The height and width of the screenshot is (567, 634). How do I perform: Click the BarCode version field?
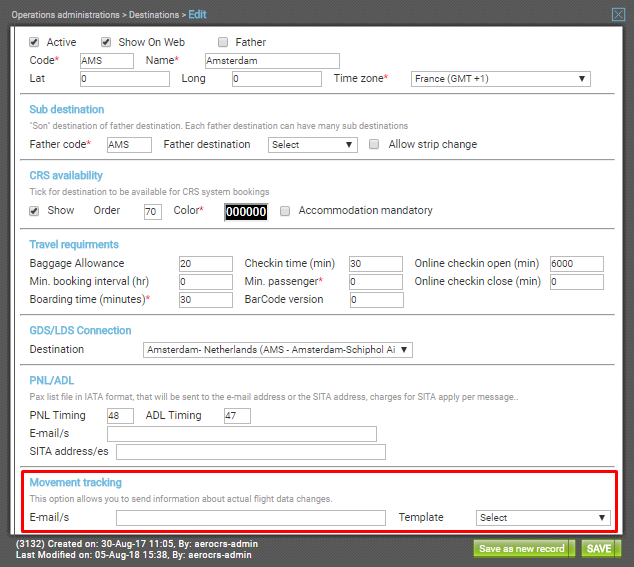tap(377, 300)
